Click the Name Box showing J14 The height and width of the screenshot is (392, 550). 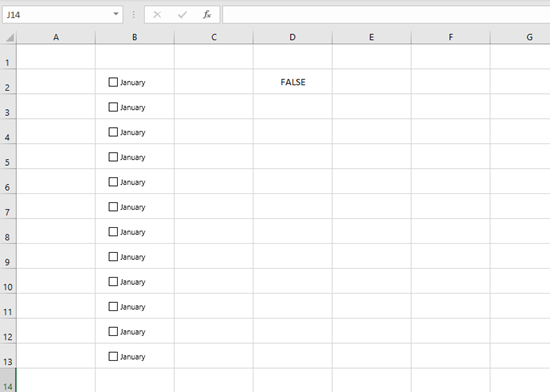62,15
